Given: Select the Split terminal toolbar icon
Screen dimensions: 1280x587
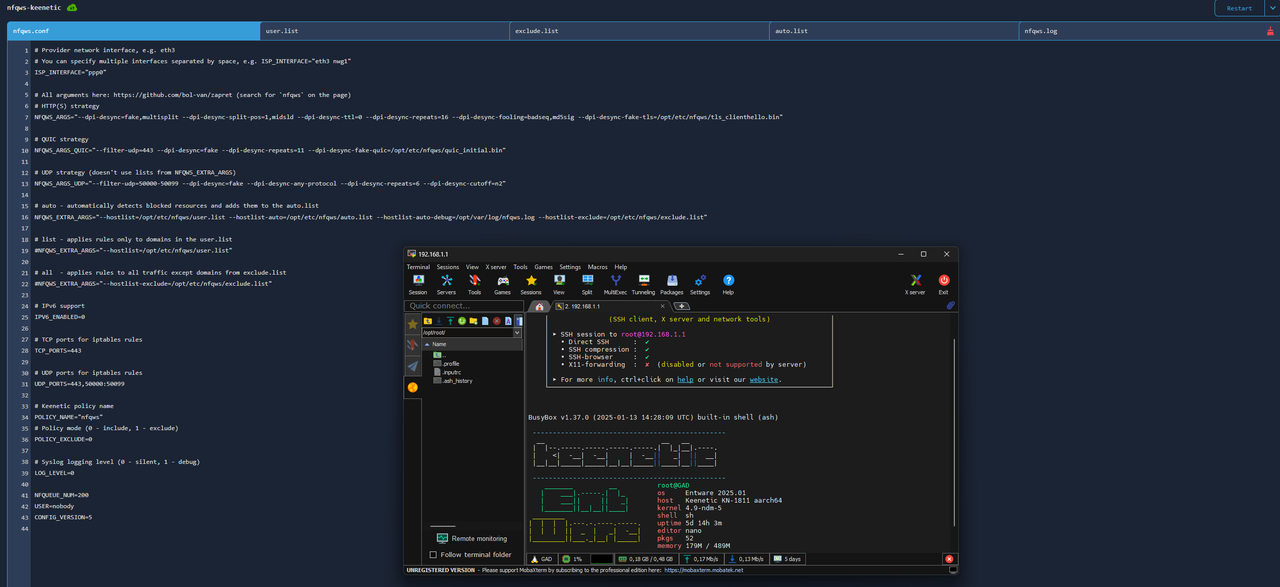Looking at the screenshot, I should coord(587,285).
